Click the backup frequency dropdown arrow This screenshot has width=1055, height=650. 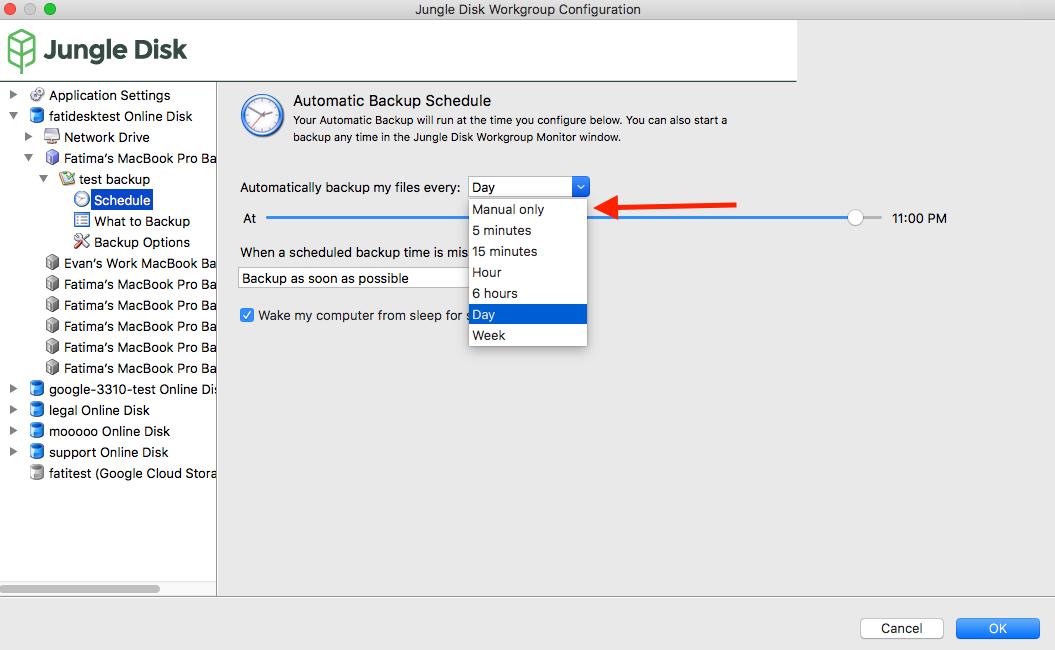pyautogui.click(x=581, y=186)
